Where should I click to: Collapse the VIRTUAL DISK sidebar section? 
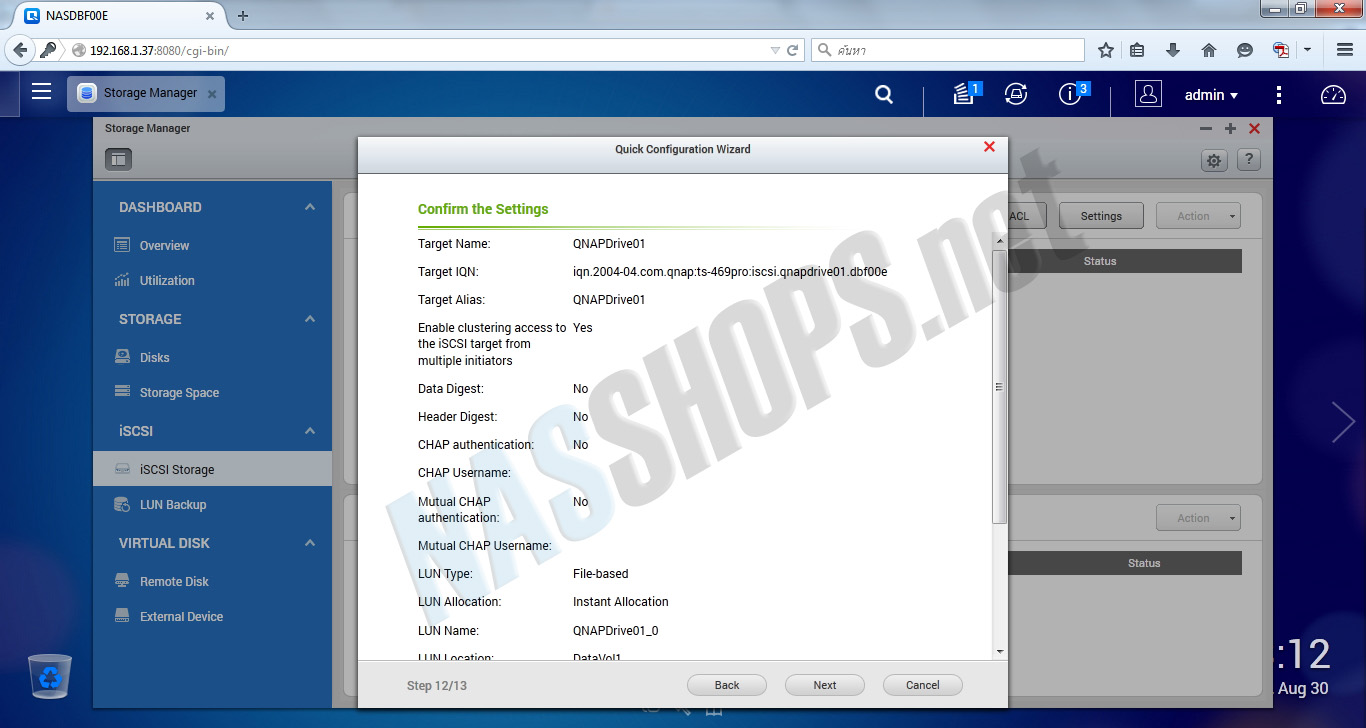coord(310,543)
